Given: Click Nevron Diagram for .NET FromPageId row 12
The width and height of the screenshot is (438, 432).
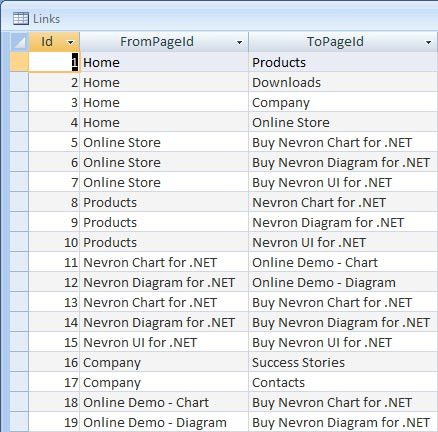Looking at the screenshot, I should point(164,282).
